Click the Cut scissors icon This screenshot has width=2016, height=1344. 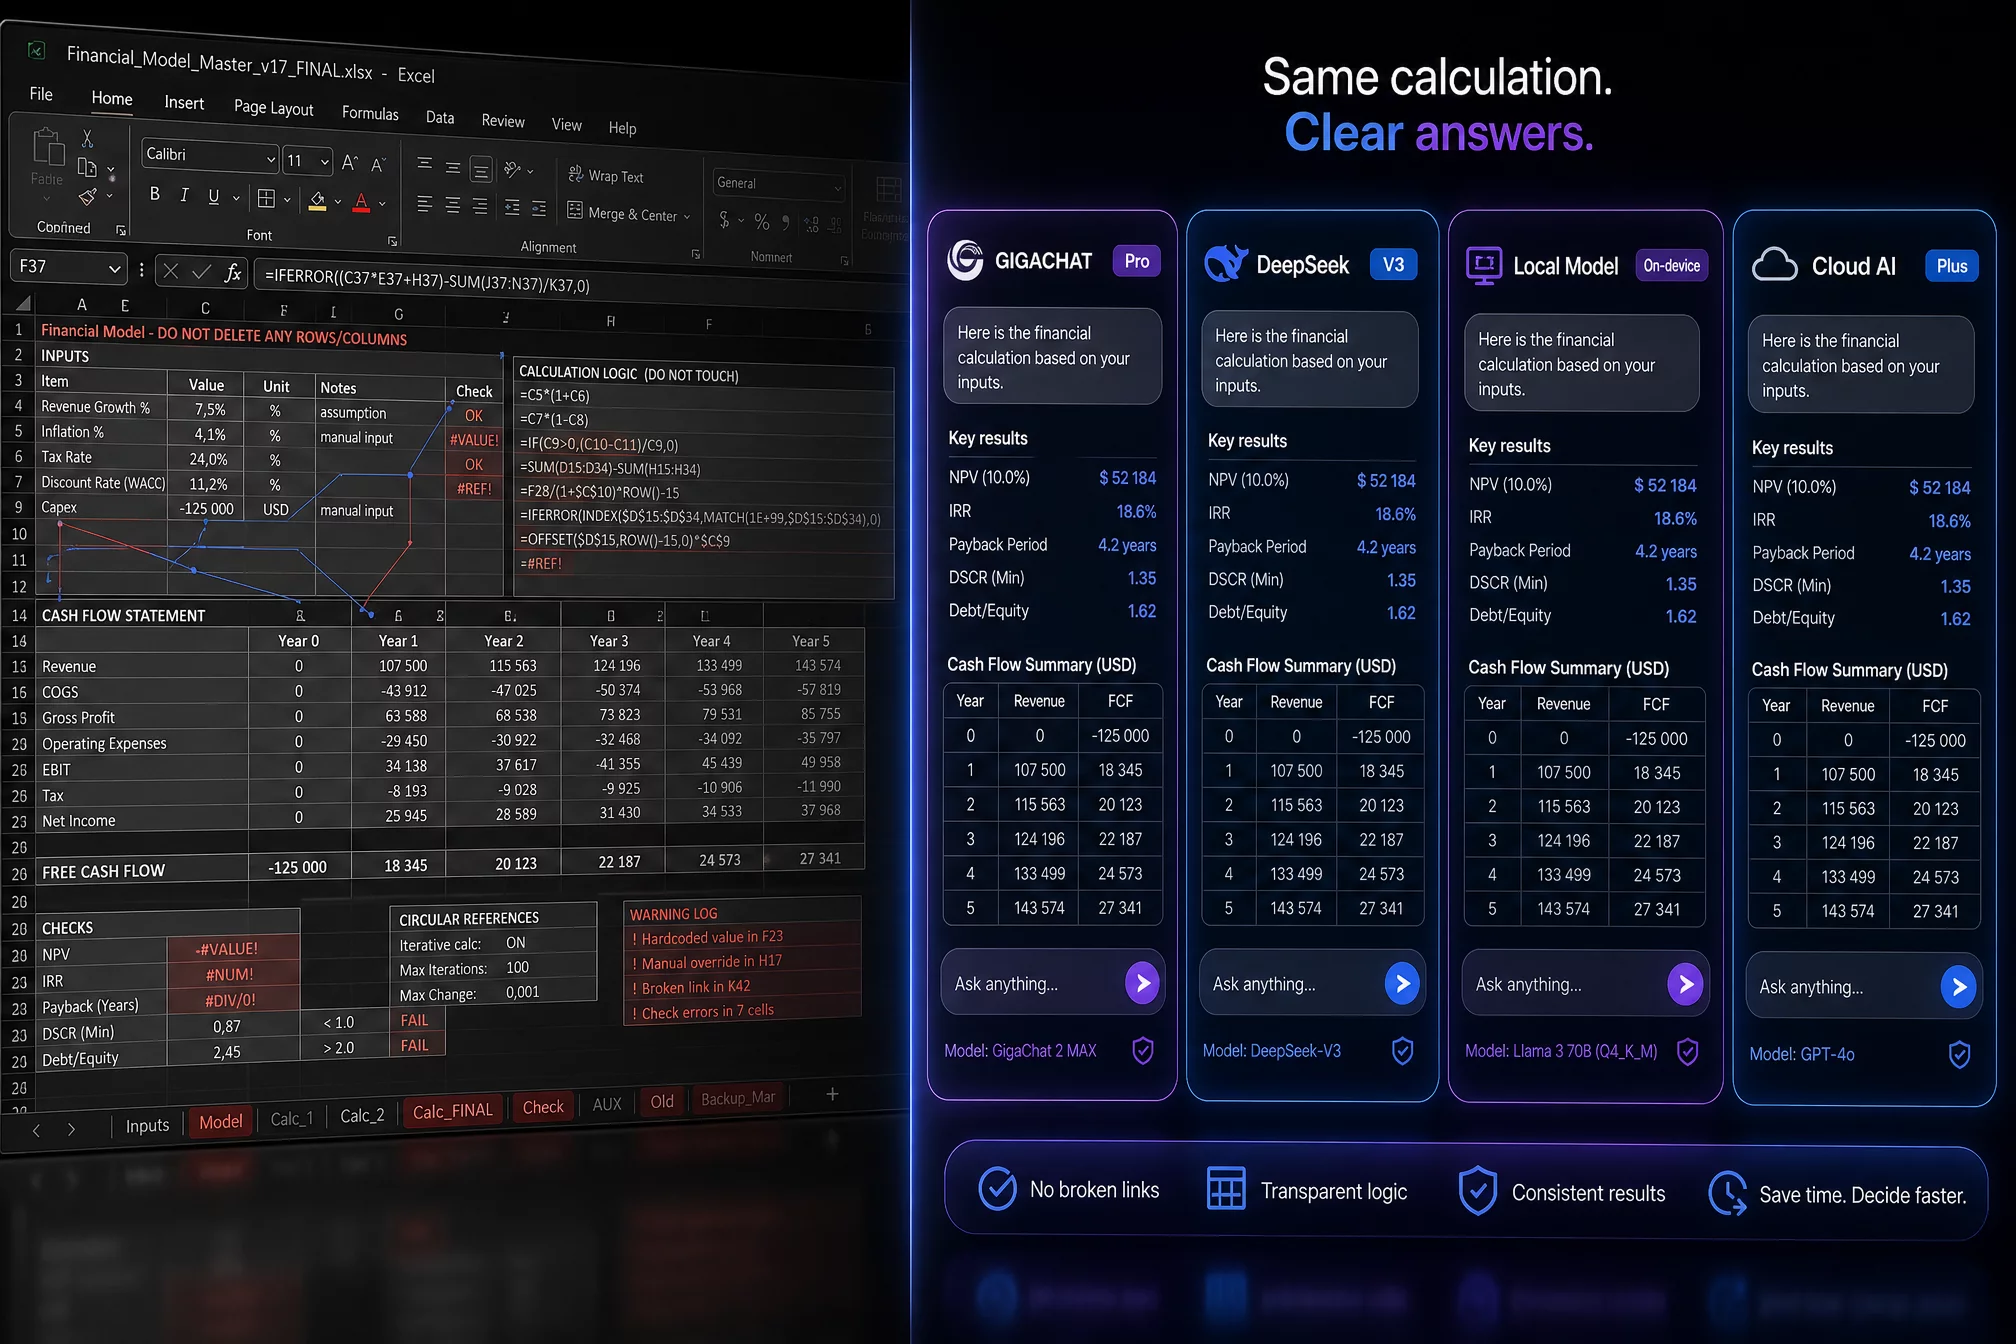[x=88, y=138]
